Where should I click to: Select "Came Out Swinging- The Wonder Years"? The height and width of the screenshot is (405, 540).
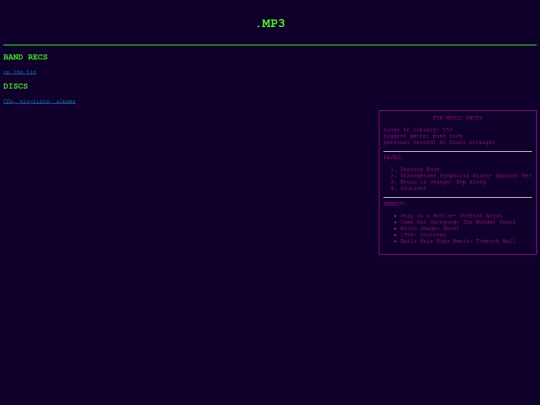(x=458, y=222)
